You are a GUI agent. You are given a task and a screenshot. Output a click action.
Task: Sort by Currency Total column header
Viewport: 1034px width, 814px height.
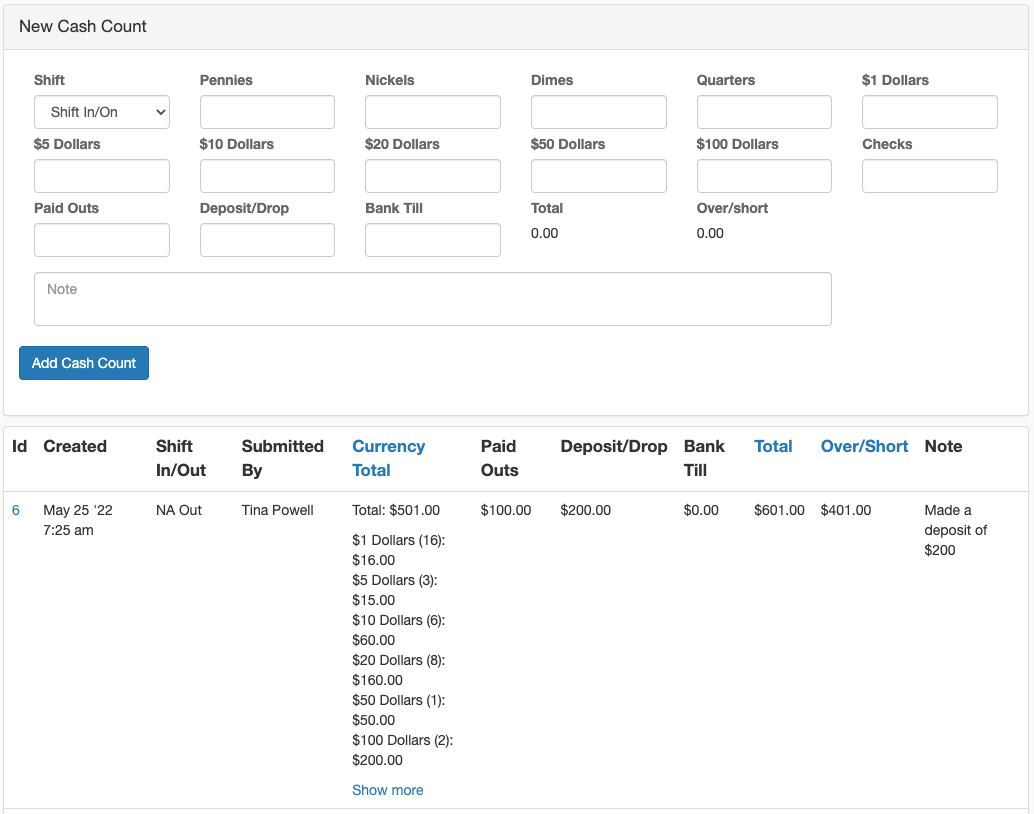point(388,458)
